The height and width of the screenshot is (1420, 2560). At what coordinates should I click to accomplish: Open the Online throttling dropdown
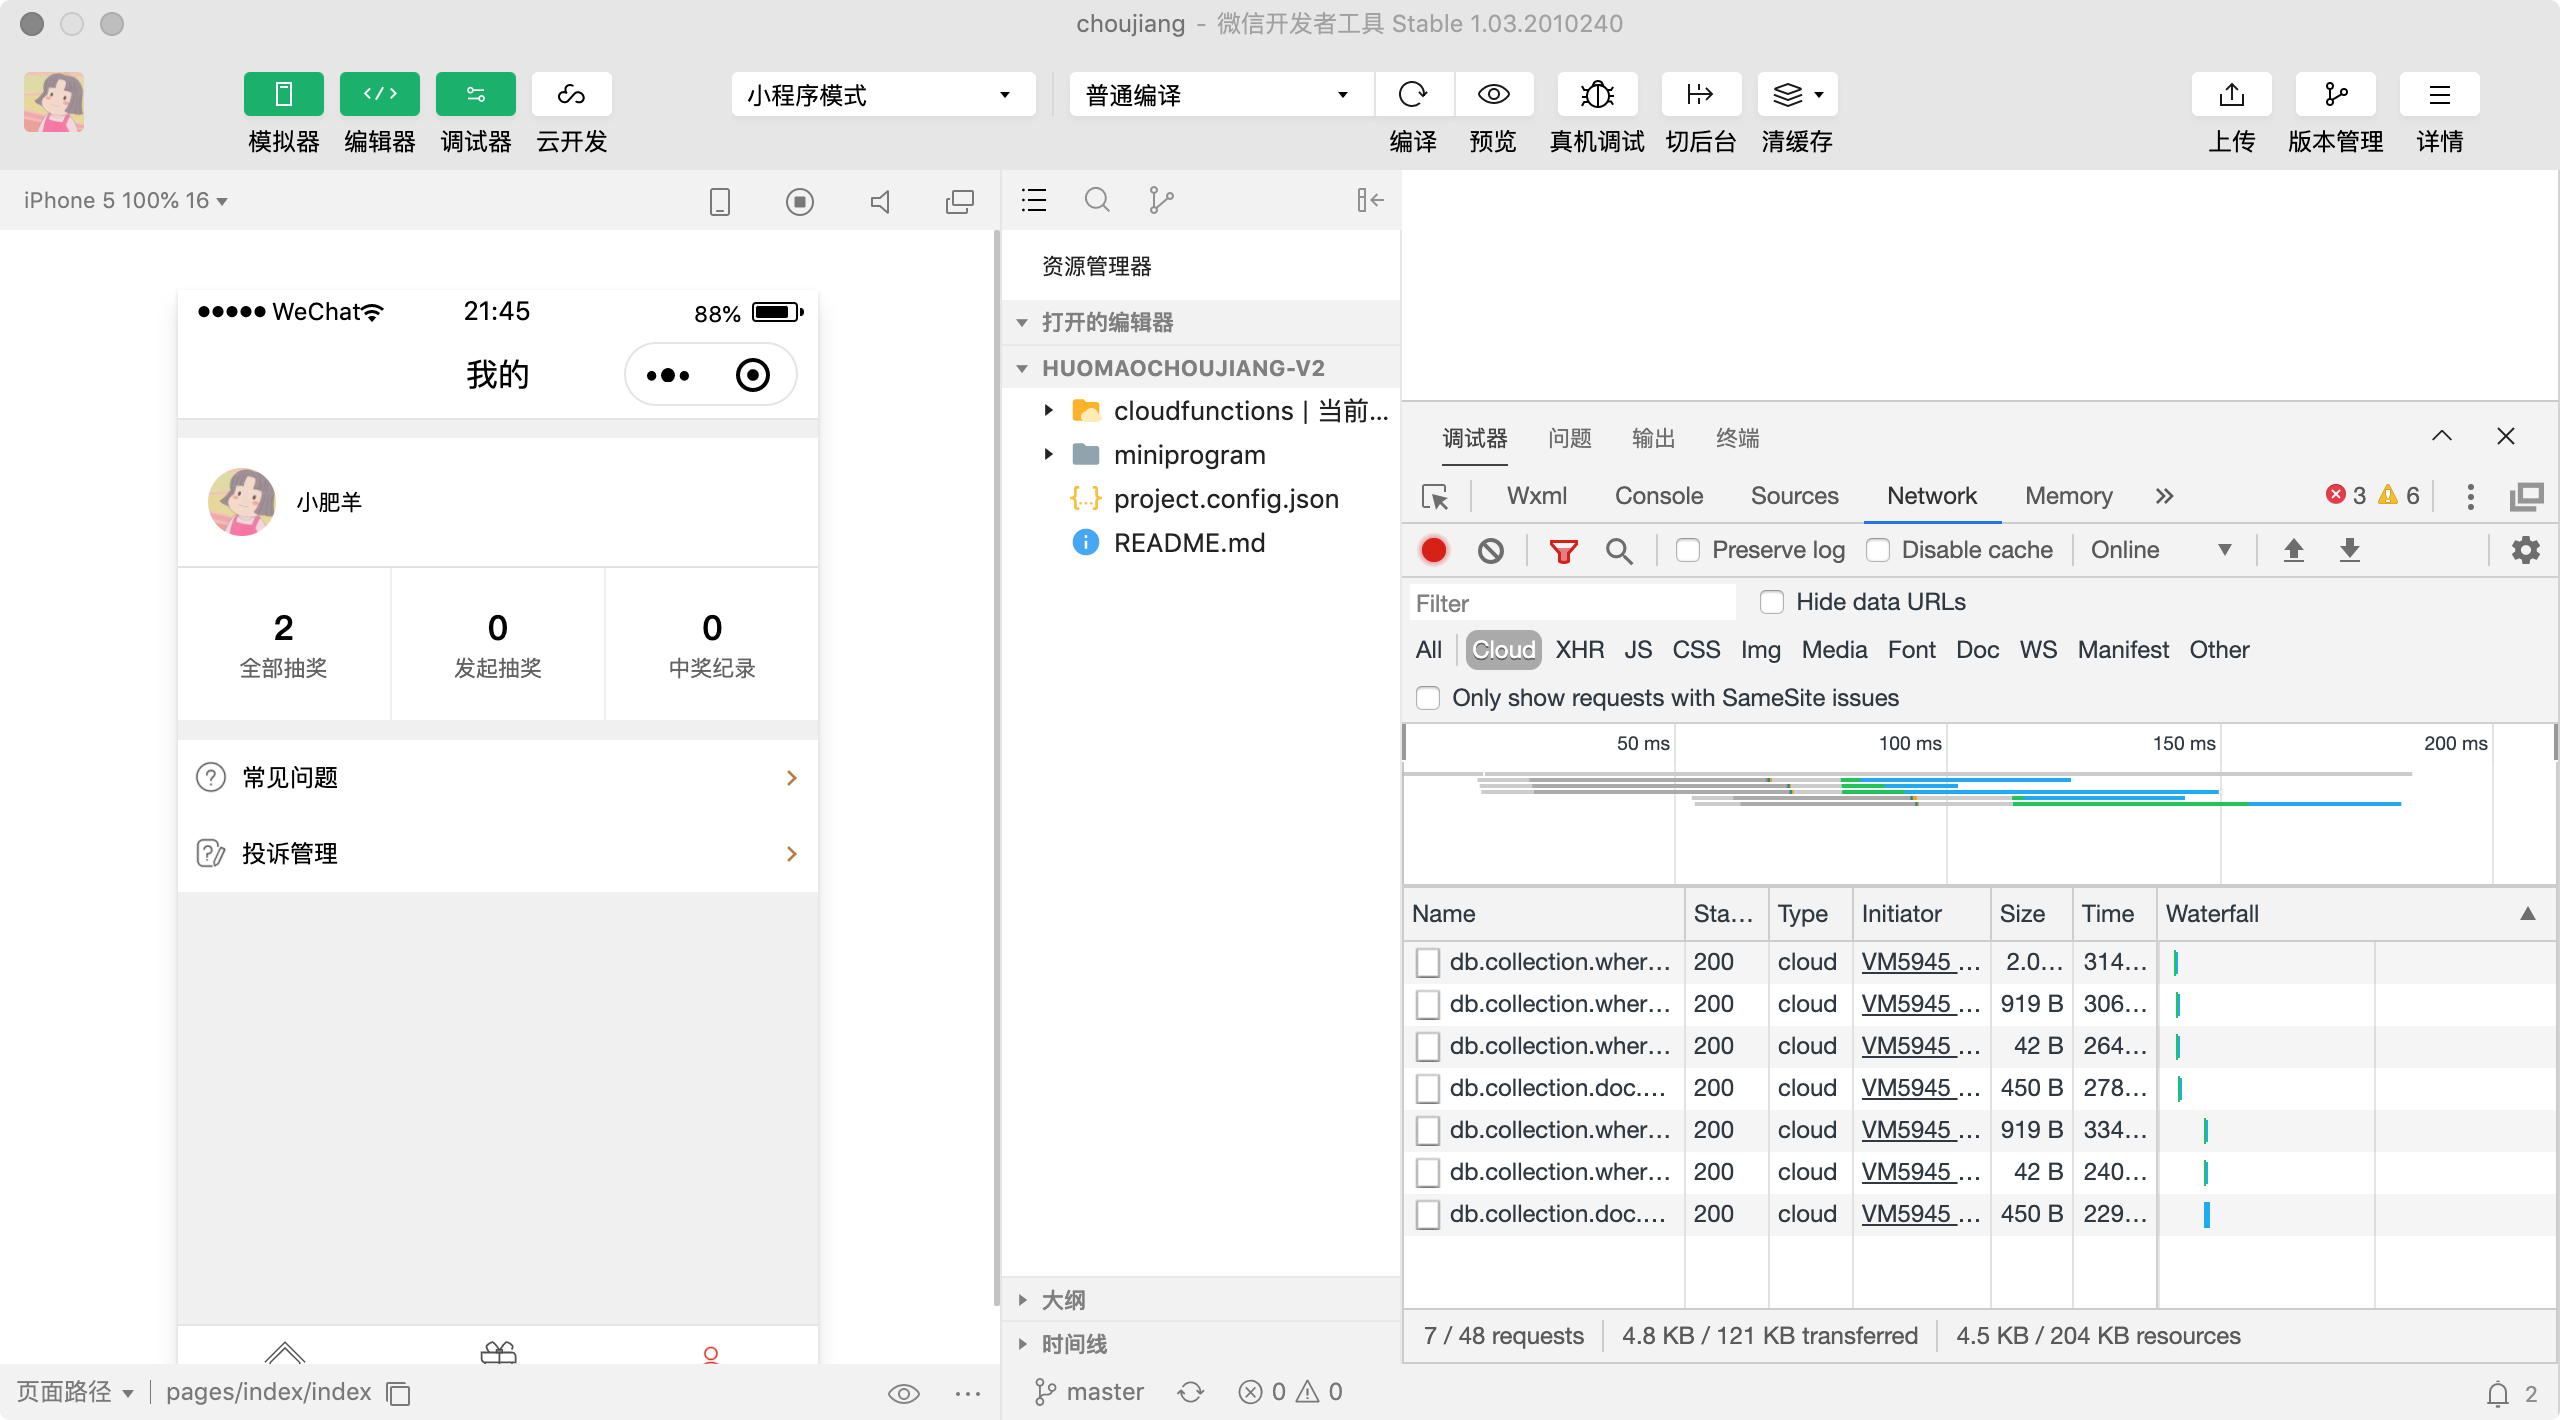pos(2160,550)
